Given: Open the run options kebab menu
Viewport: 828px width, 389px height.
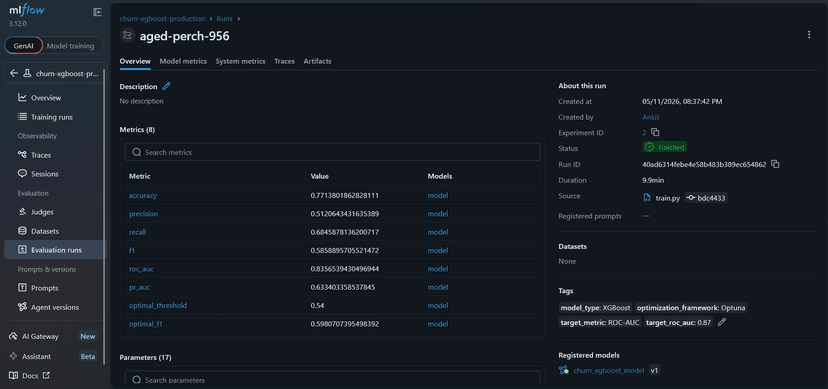Looking at the screenshot, I should (809, 35).
